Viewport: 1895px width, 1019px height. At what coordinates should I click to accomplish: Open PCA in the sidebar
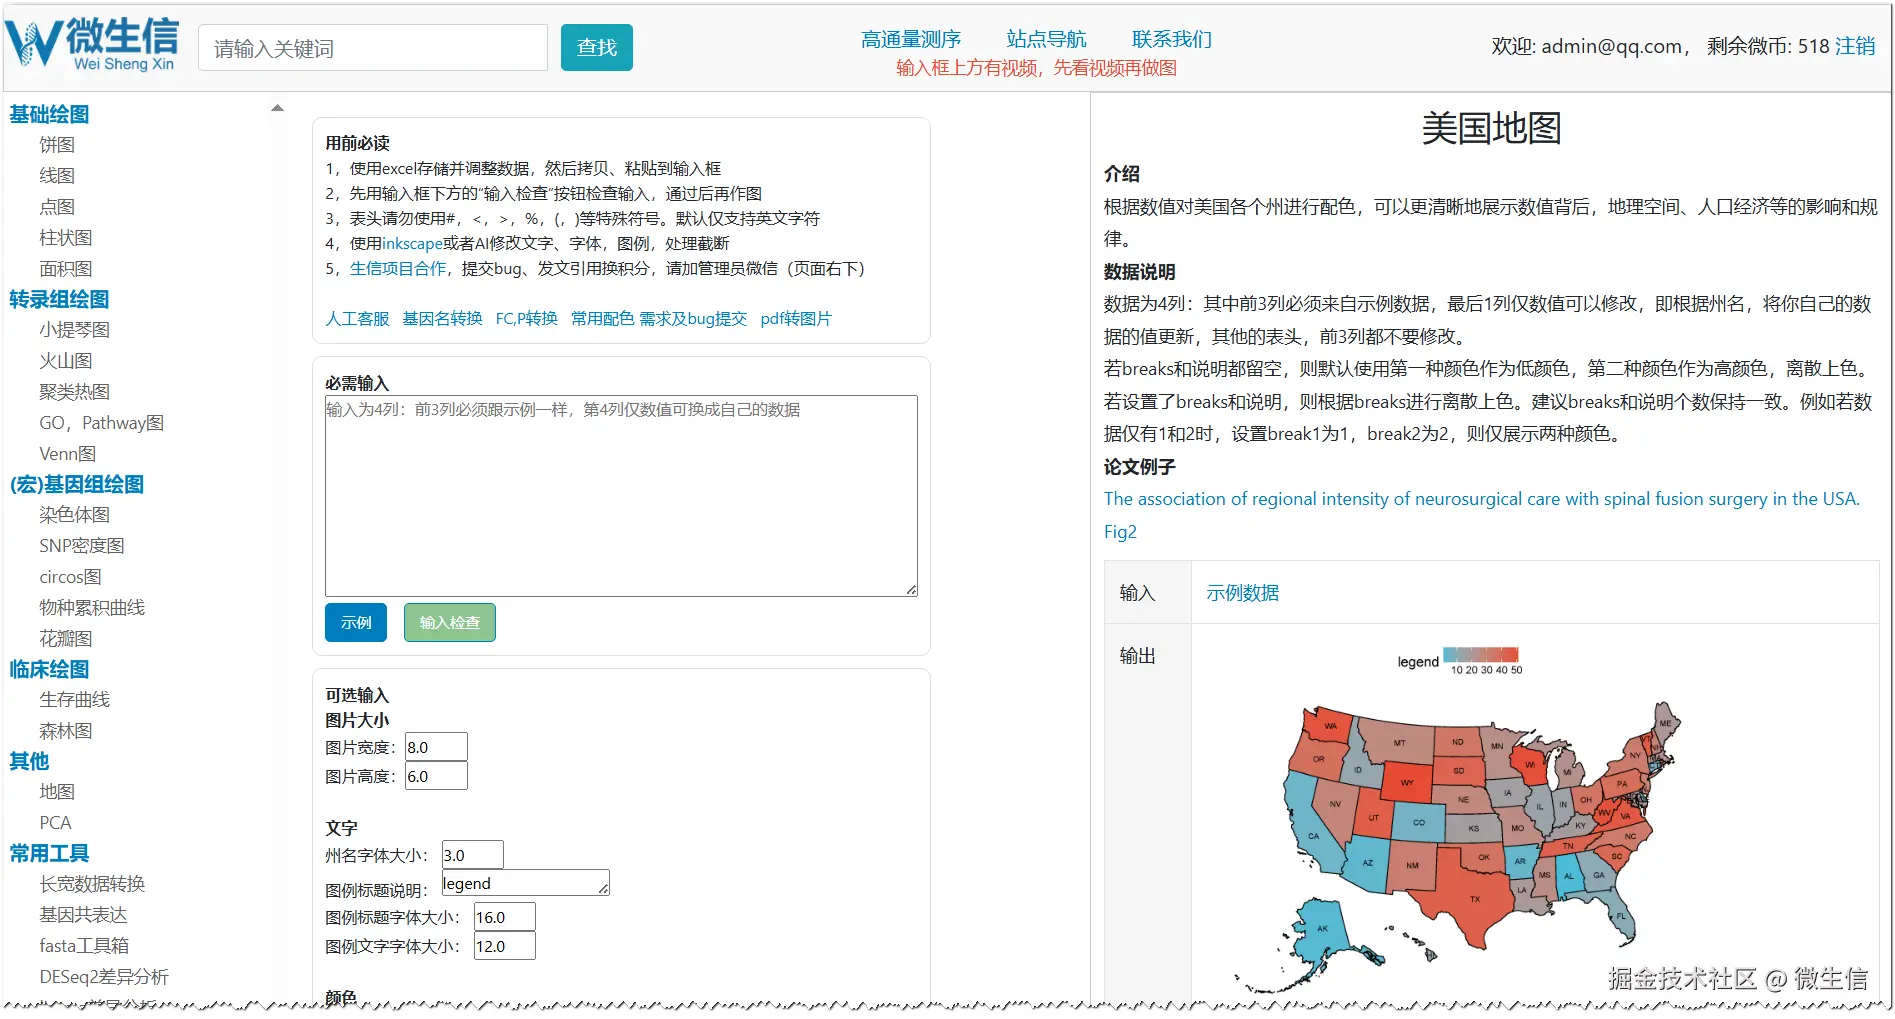point(55,823)
